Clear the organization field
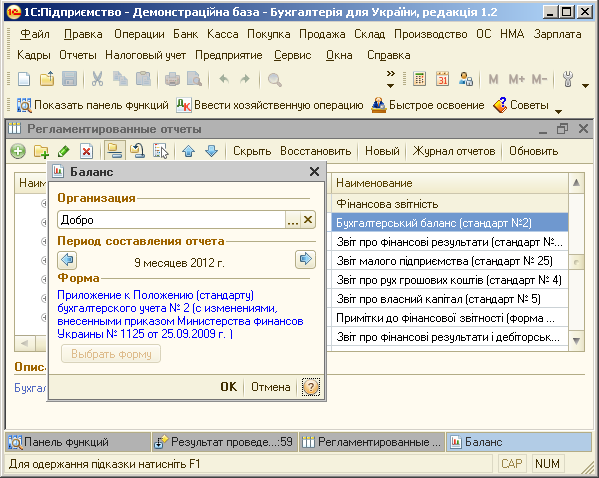 [308, 220]
